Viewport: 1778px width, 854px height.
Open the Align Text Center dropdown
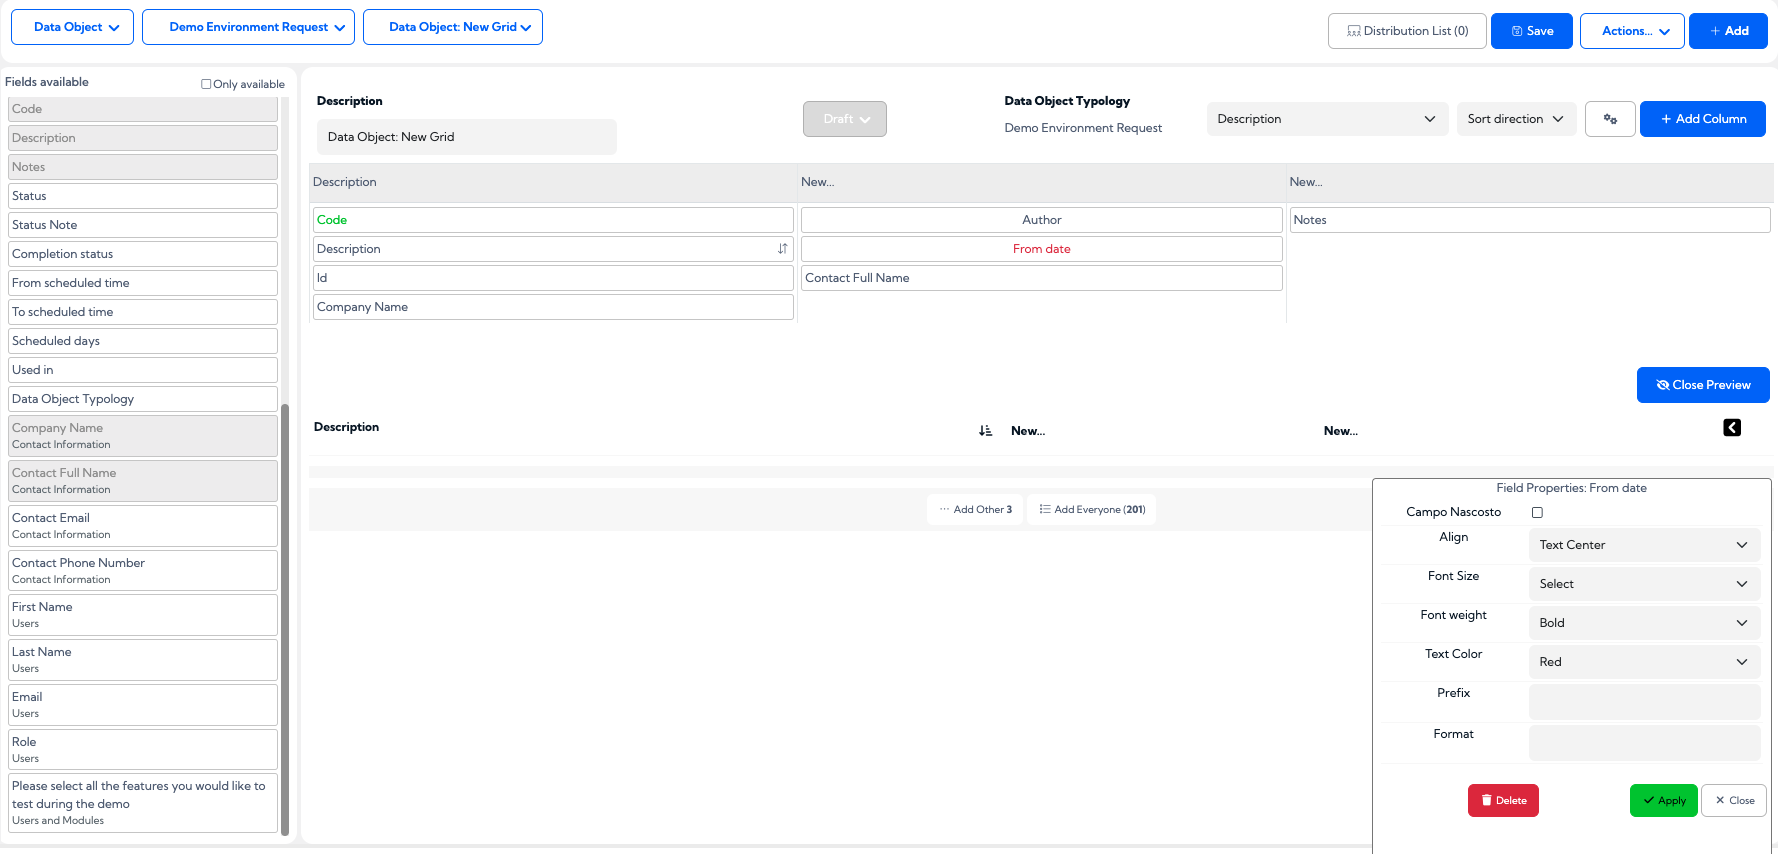click(x=1644, y=545)
